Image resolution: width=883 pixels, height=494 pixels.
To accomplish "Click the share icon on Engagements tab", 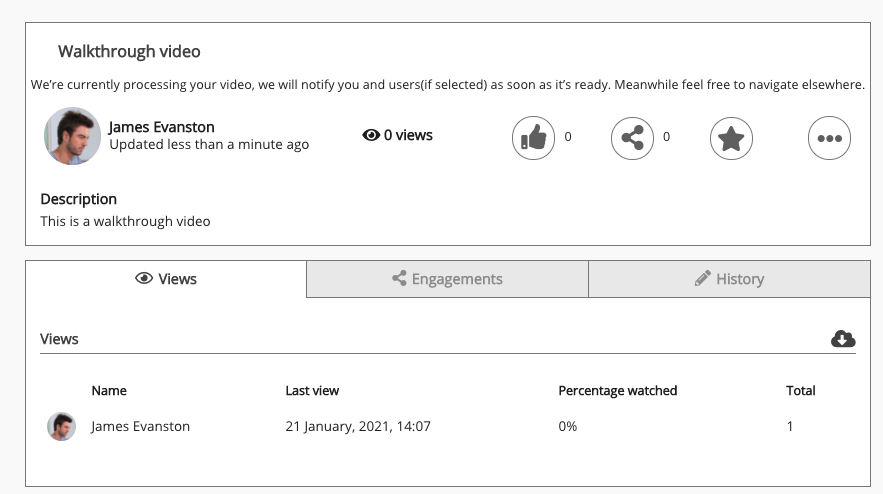I will (399, 279).
